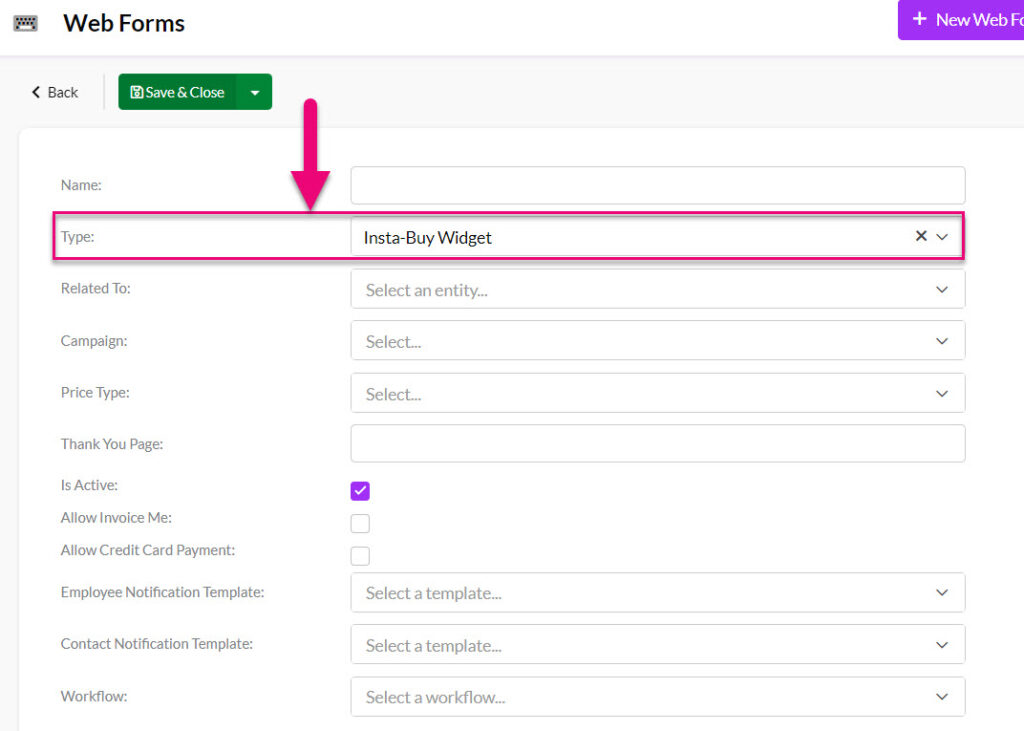
Task: Click the back chevron arrow icon
Action: click(x=36, y=92)
